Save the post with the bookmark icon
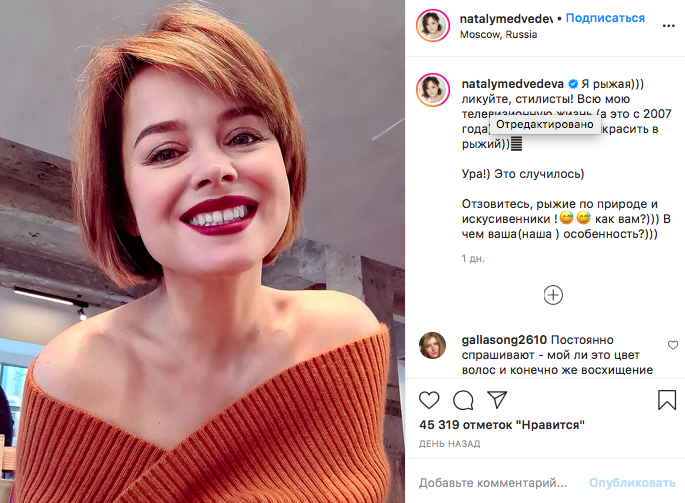This screenshot has width=685, height=503. [667, 400]
